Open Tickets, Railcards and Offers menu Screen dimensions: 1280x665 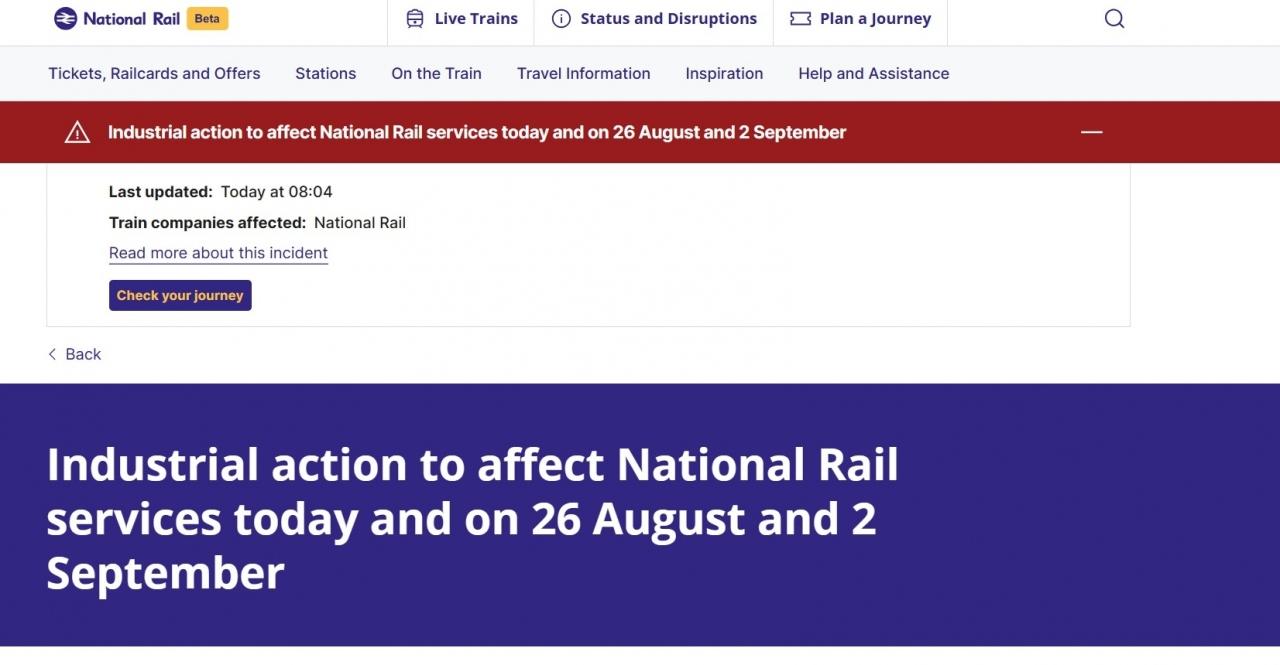[154, 73]
